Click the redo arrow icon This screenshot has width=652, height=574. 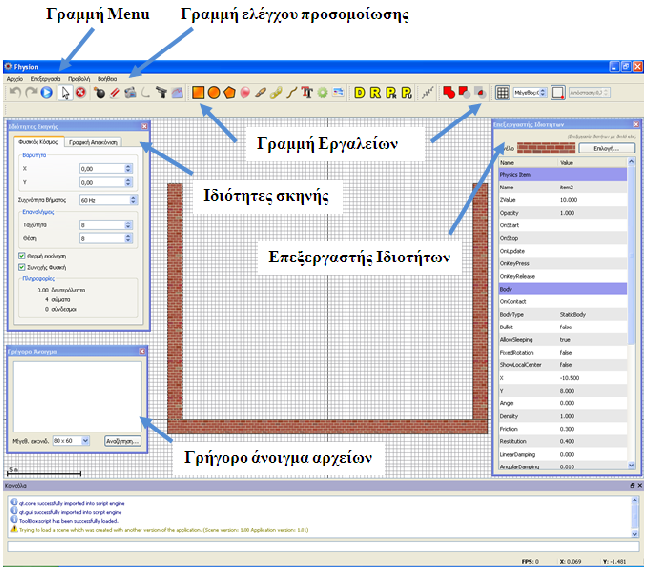(31, 92)
